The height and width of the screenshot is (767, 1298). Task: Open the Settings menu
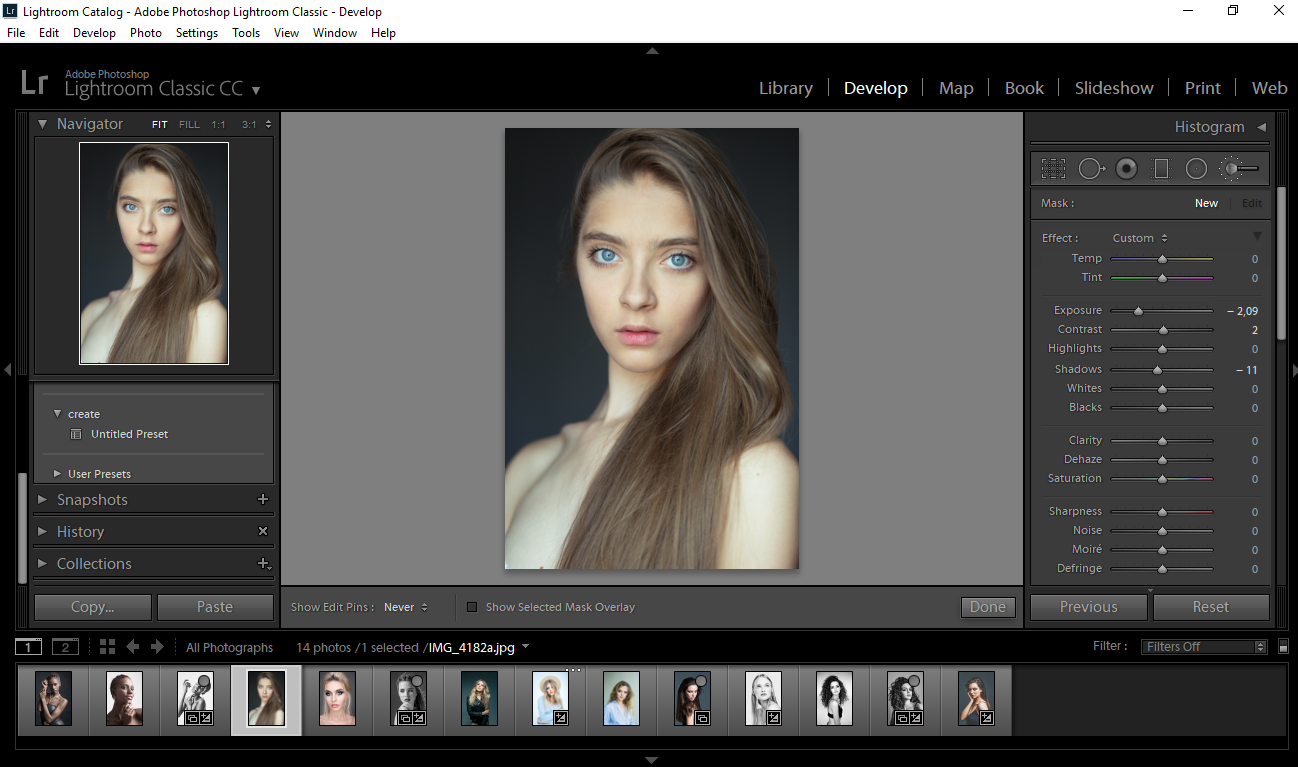(x=196, y=32)
